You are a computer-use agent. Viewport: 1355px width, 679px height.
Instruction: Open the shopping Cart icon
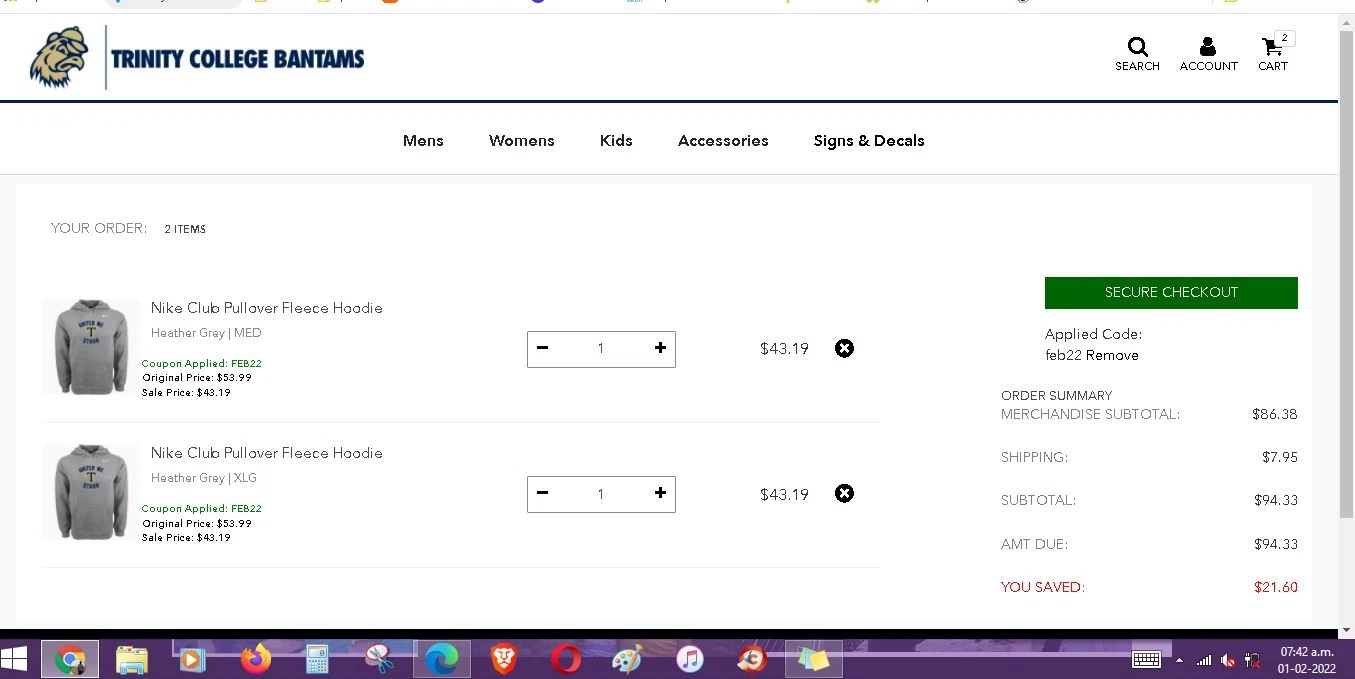coord(1273,54)
